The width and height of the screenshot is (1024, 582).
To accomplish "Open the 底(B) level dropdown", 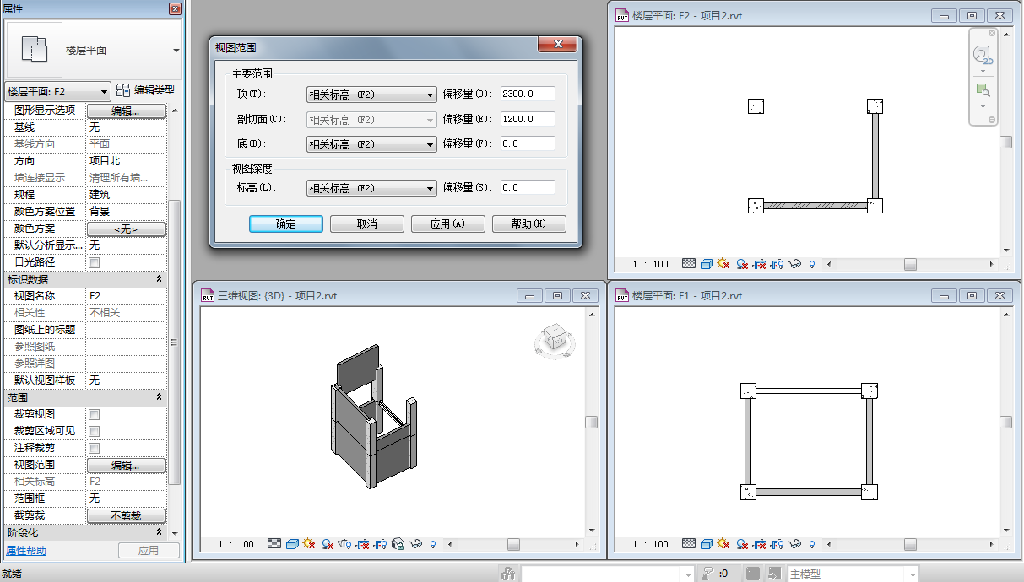I will [x=371, y=144].
